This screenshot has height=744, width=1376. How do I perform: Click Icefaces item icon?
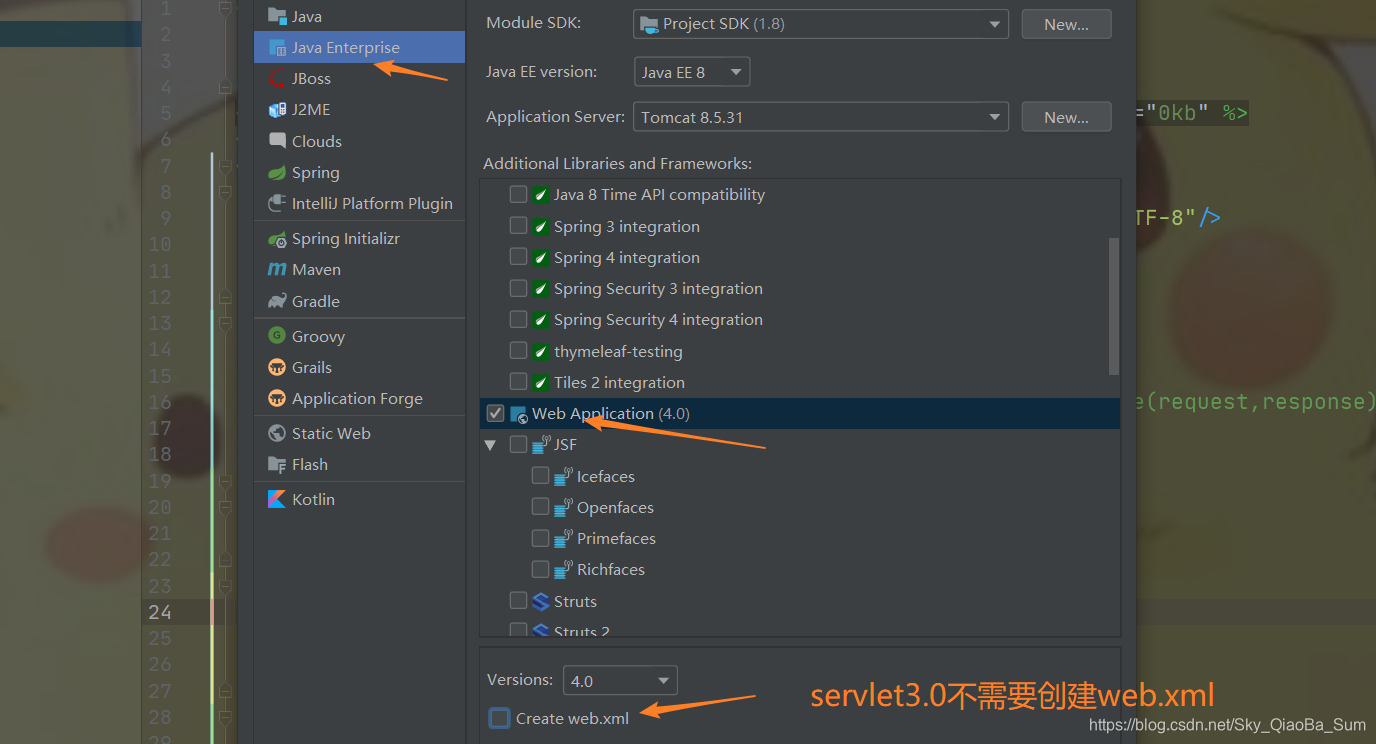pos(564,476)
